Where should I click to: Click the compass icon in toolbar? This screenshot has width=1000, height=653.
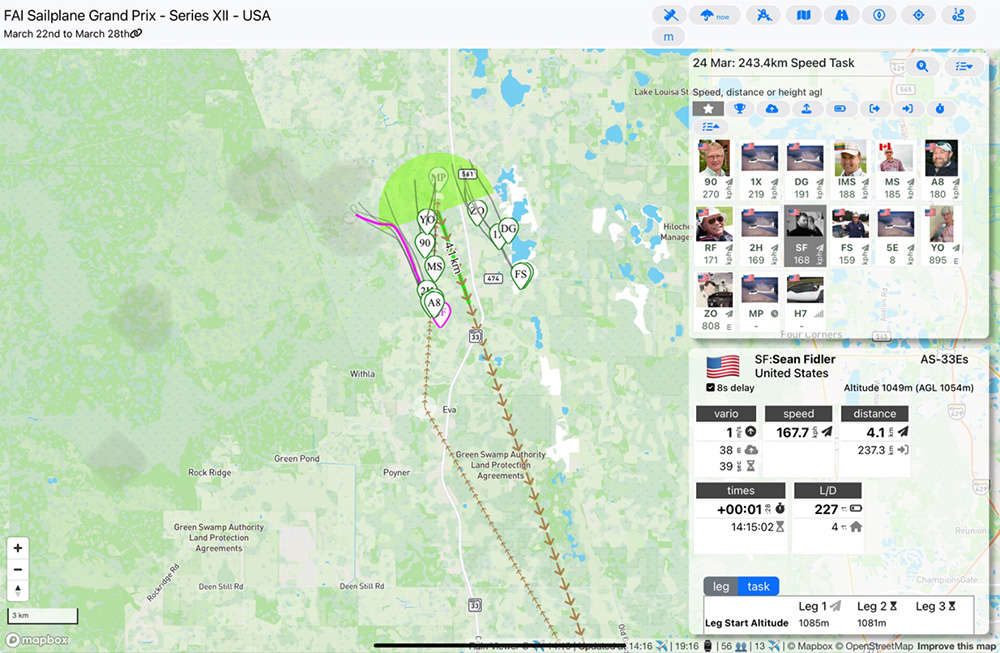pos(880,15)
